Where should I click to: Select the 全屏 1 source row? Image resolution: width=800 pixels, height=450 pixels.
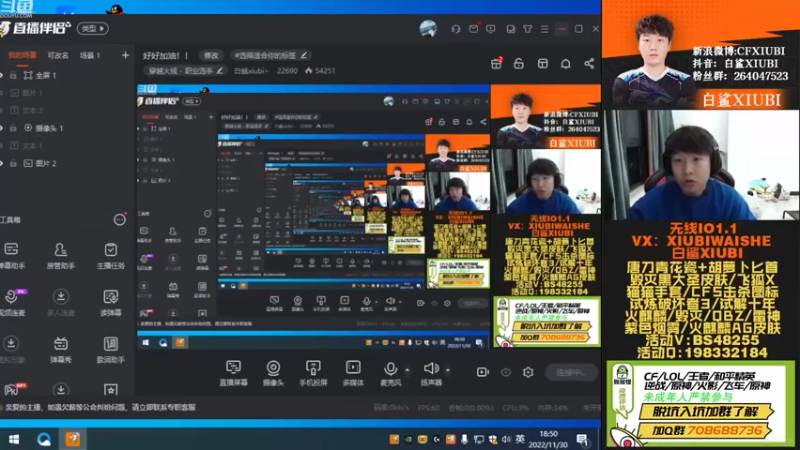tap(66, 75)
